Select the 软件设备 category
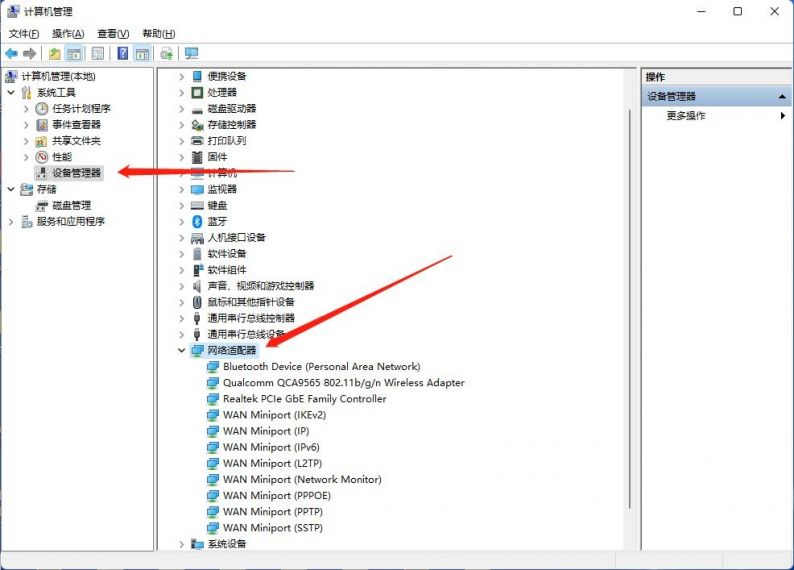This screenshot has width=794, height=570. click(226, 254)
